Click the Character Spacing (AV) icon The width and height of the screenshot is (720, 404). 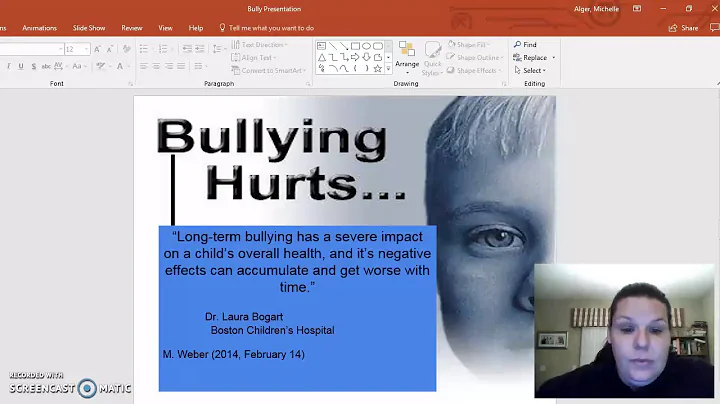(59, 67)
